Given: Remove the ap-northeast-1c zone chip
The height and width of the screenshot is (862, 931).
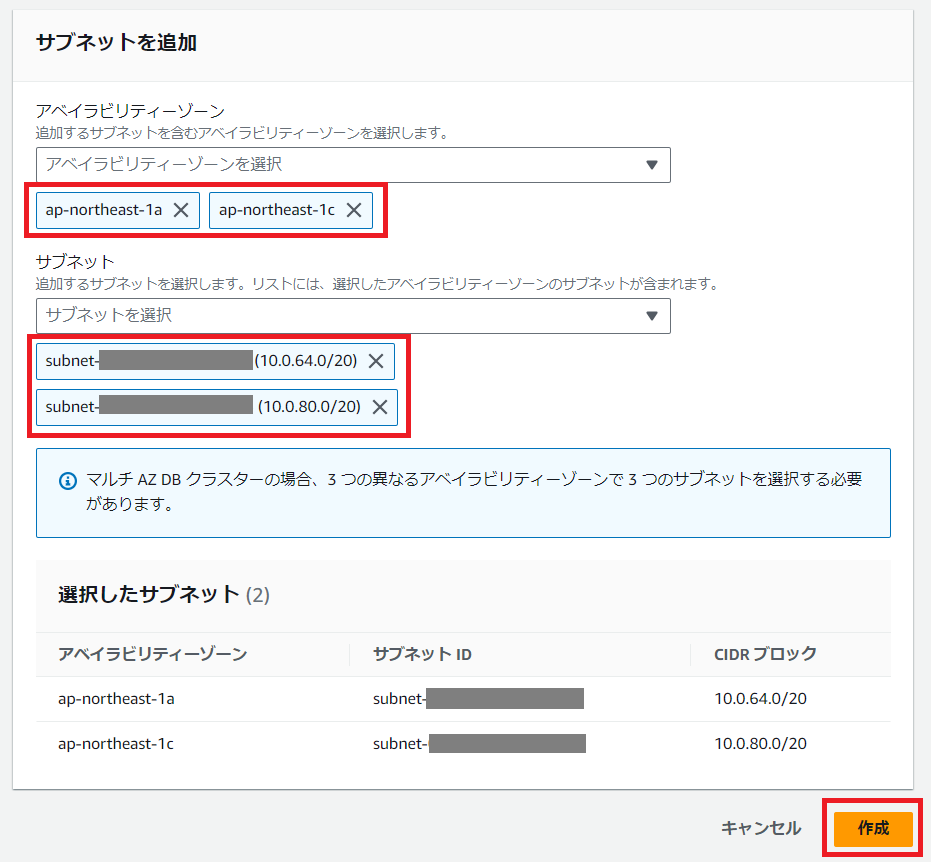Looking at the screenshot, I should (354, 210).
